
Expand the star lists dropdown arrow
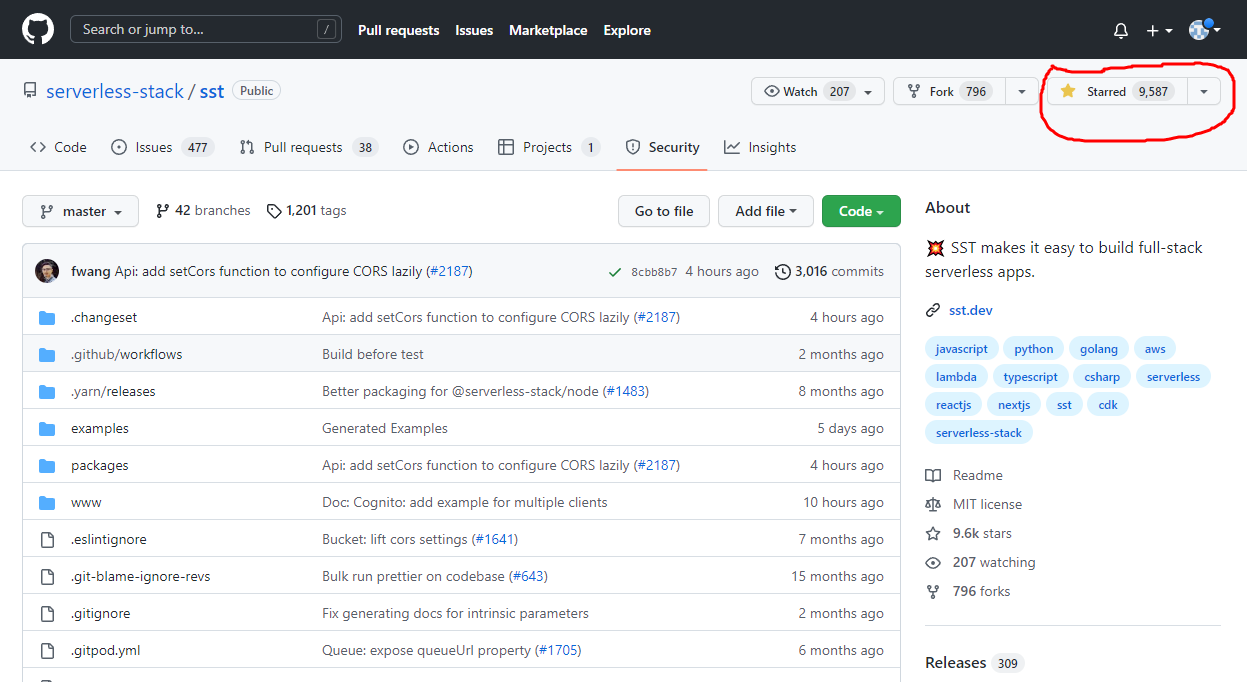[1203, 91]
